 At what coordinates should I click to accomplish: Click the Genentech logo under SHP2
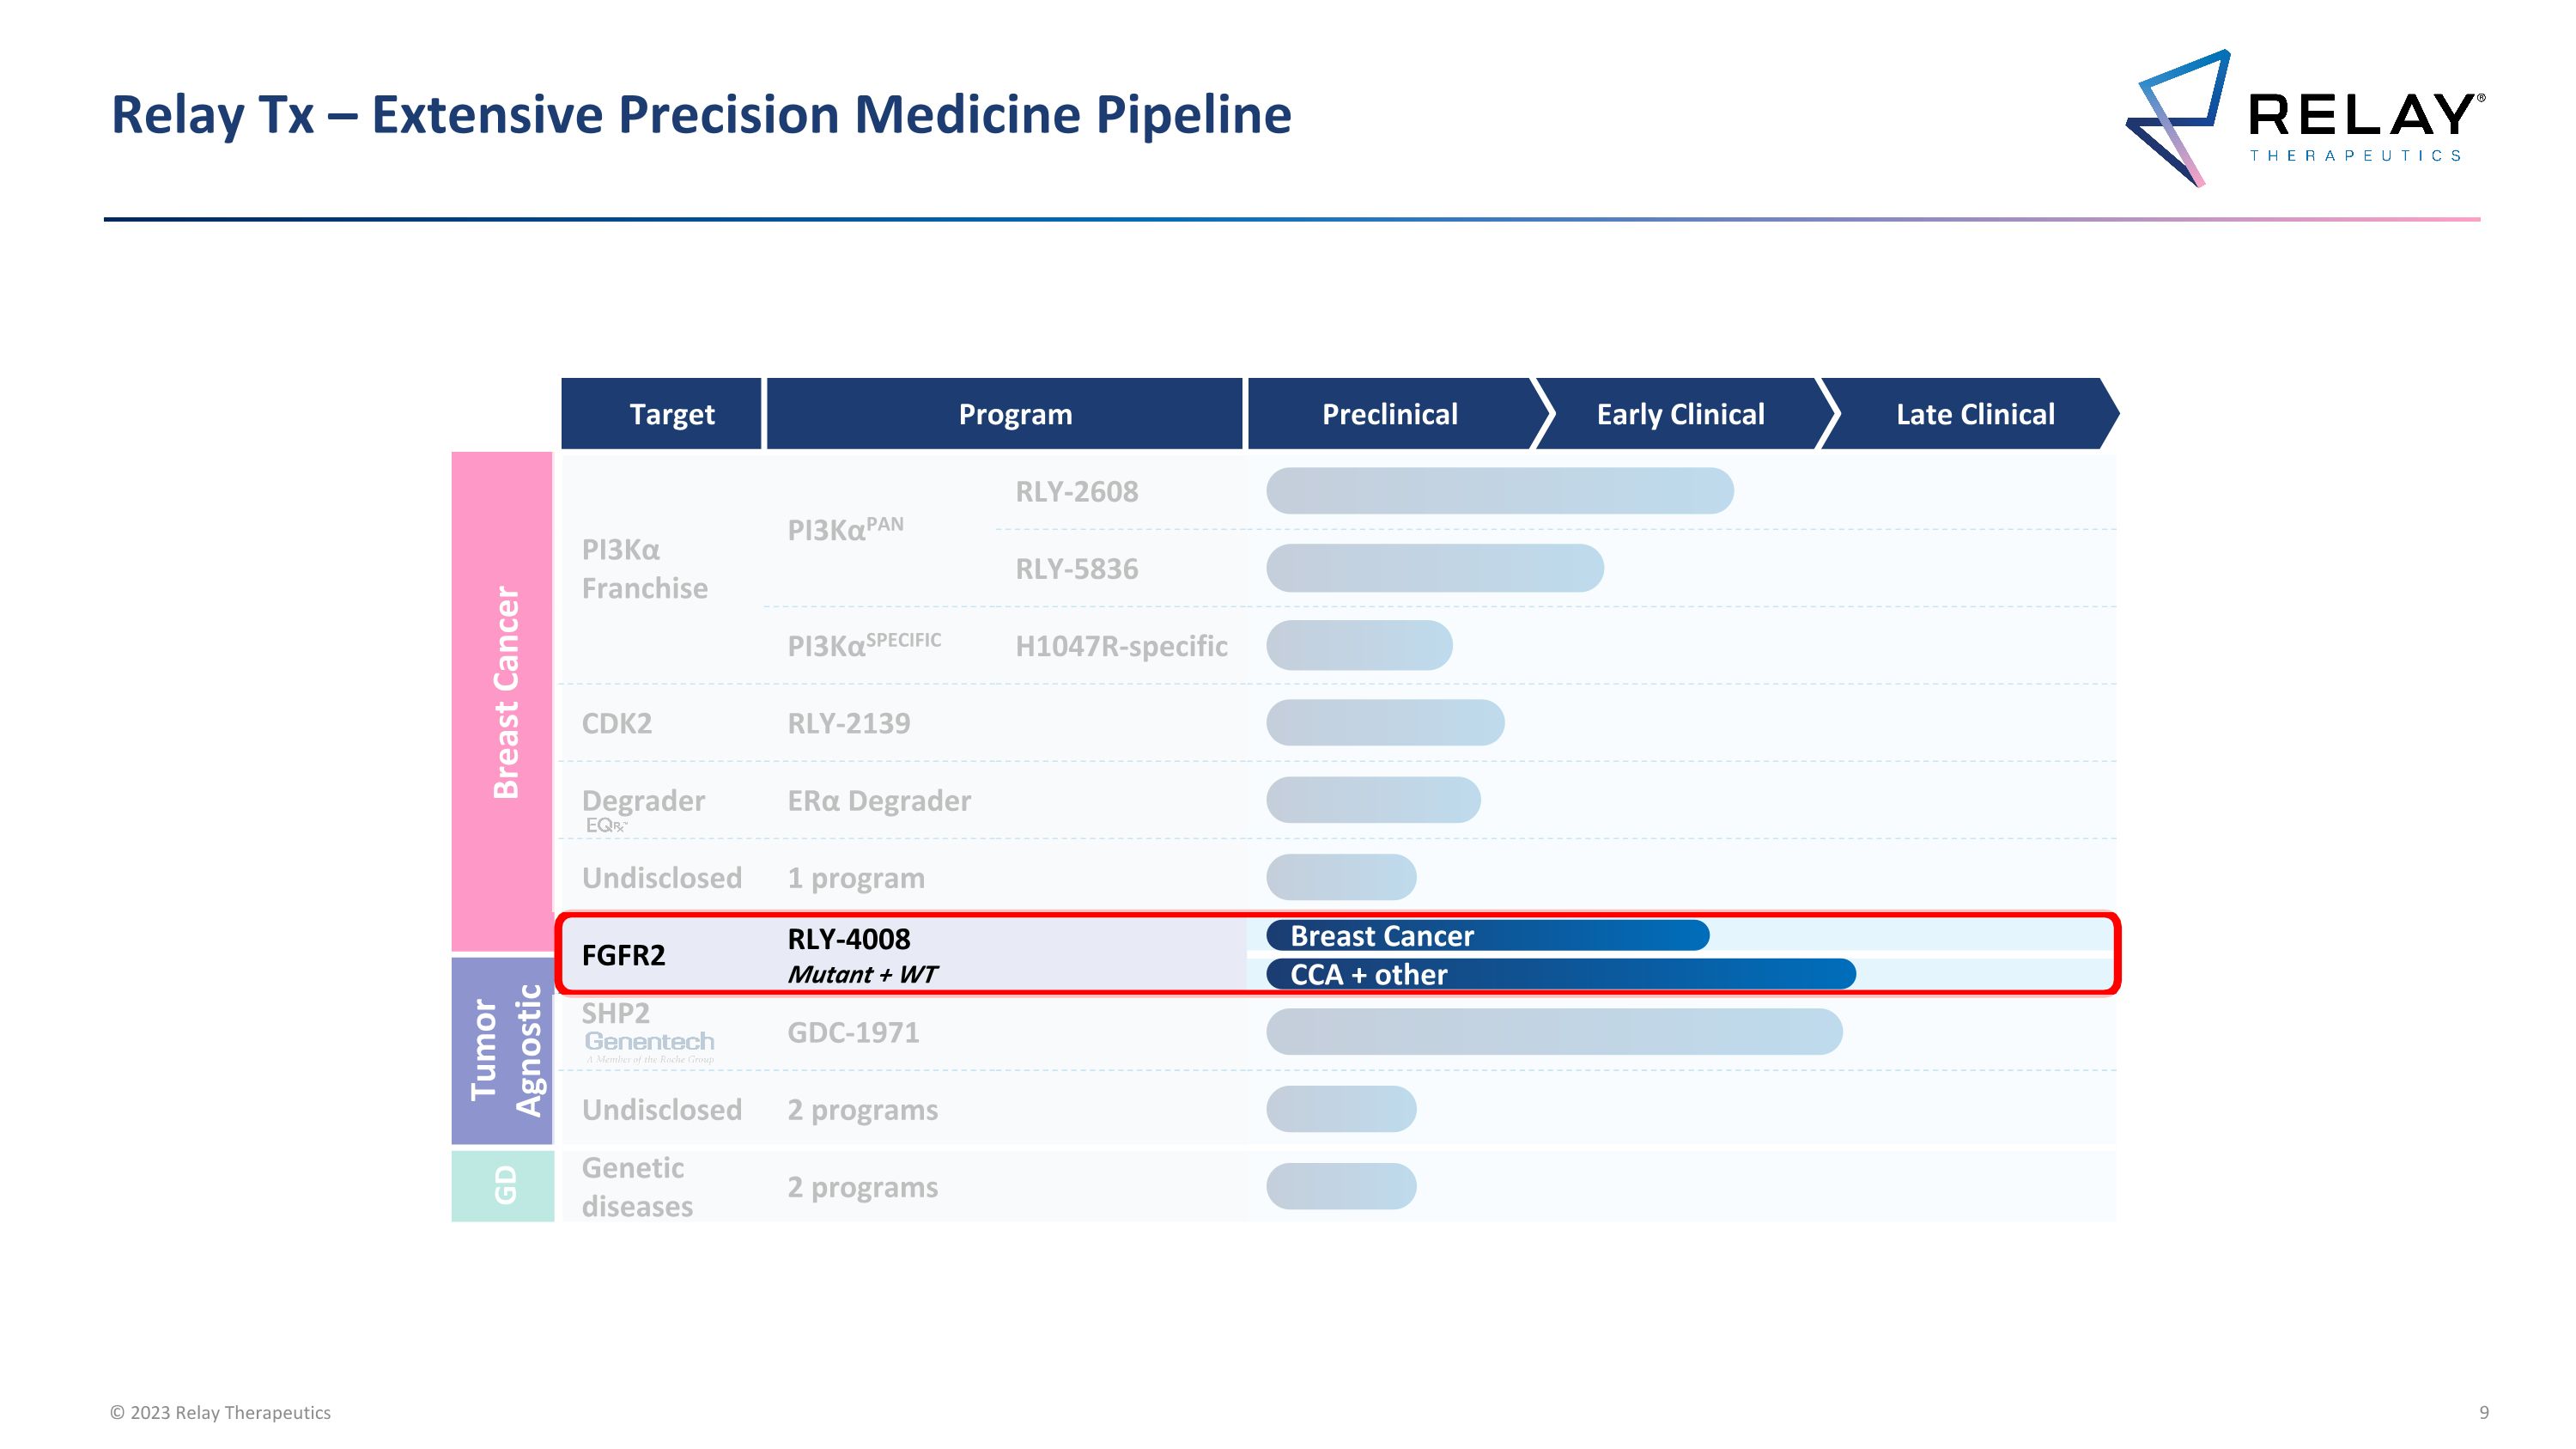click(649, 1042)
